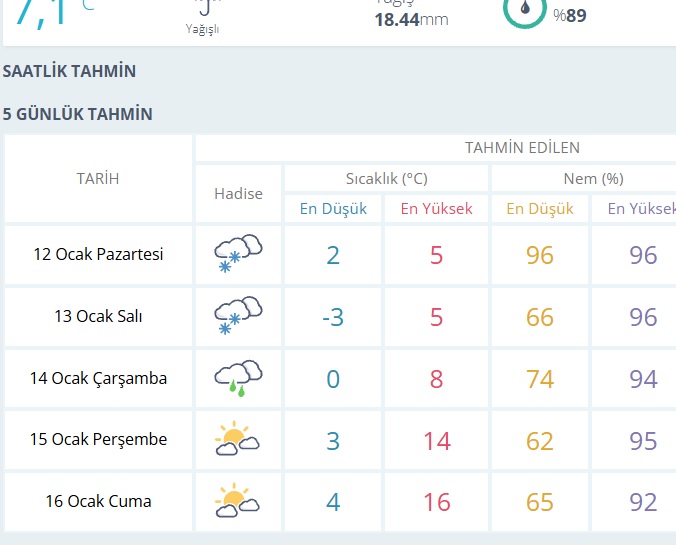Click the humidity droplet gauge icon

pos(525,10)
